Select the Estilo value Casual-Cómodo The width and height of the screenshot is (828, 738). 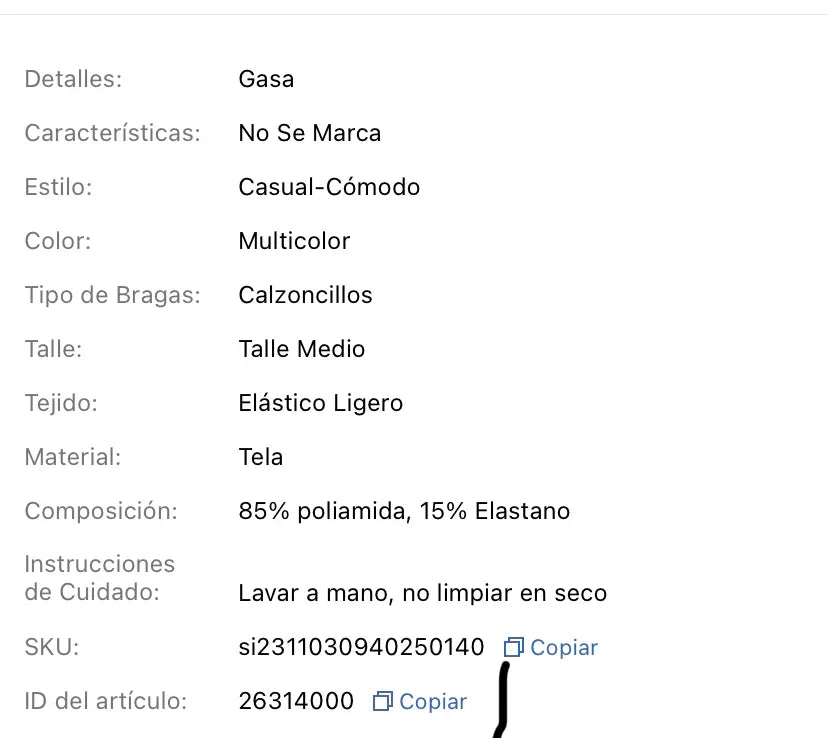329,187
